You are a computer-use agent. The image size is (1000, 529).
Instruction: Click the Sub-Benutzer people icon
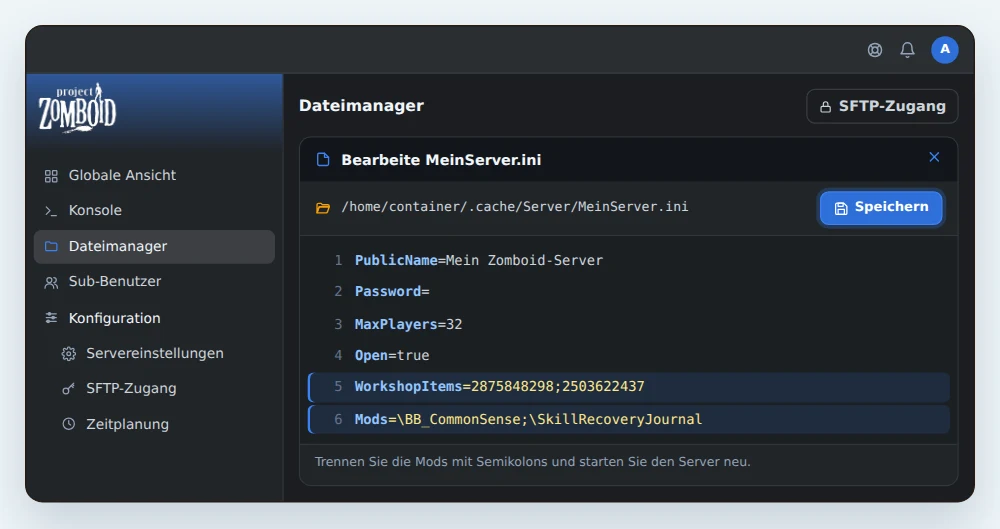pyautogui.click(x=51, y=282)
